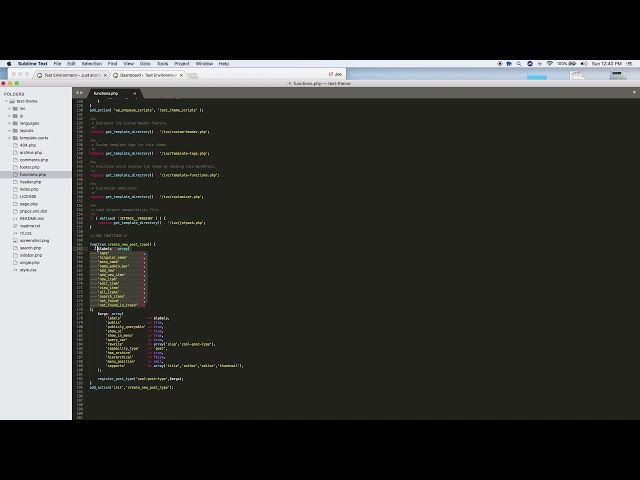Select screenshot.png in the file list
Screen dimensions: 640x480
pyautogui.click(x=34, y=240)
